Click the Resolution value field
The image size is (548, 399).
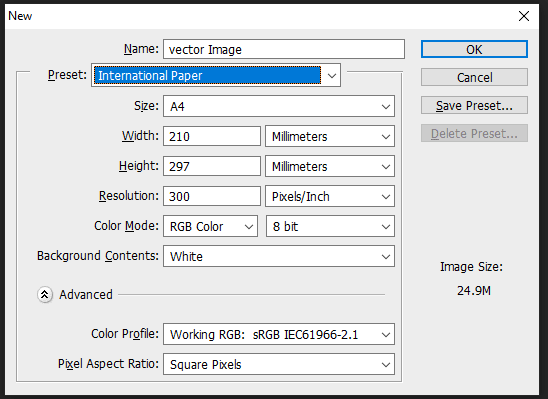click(x=212, y=196)
